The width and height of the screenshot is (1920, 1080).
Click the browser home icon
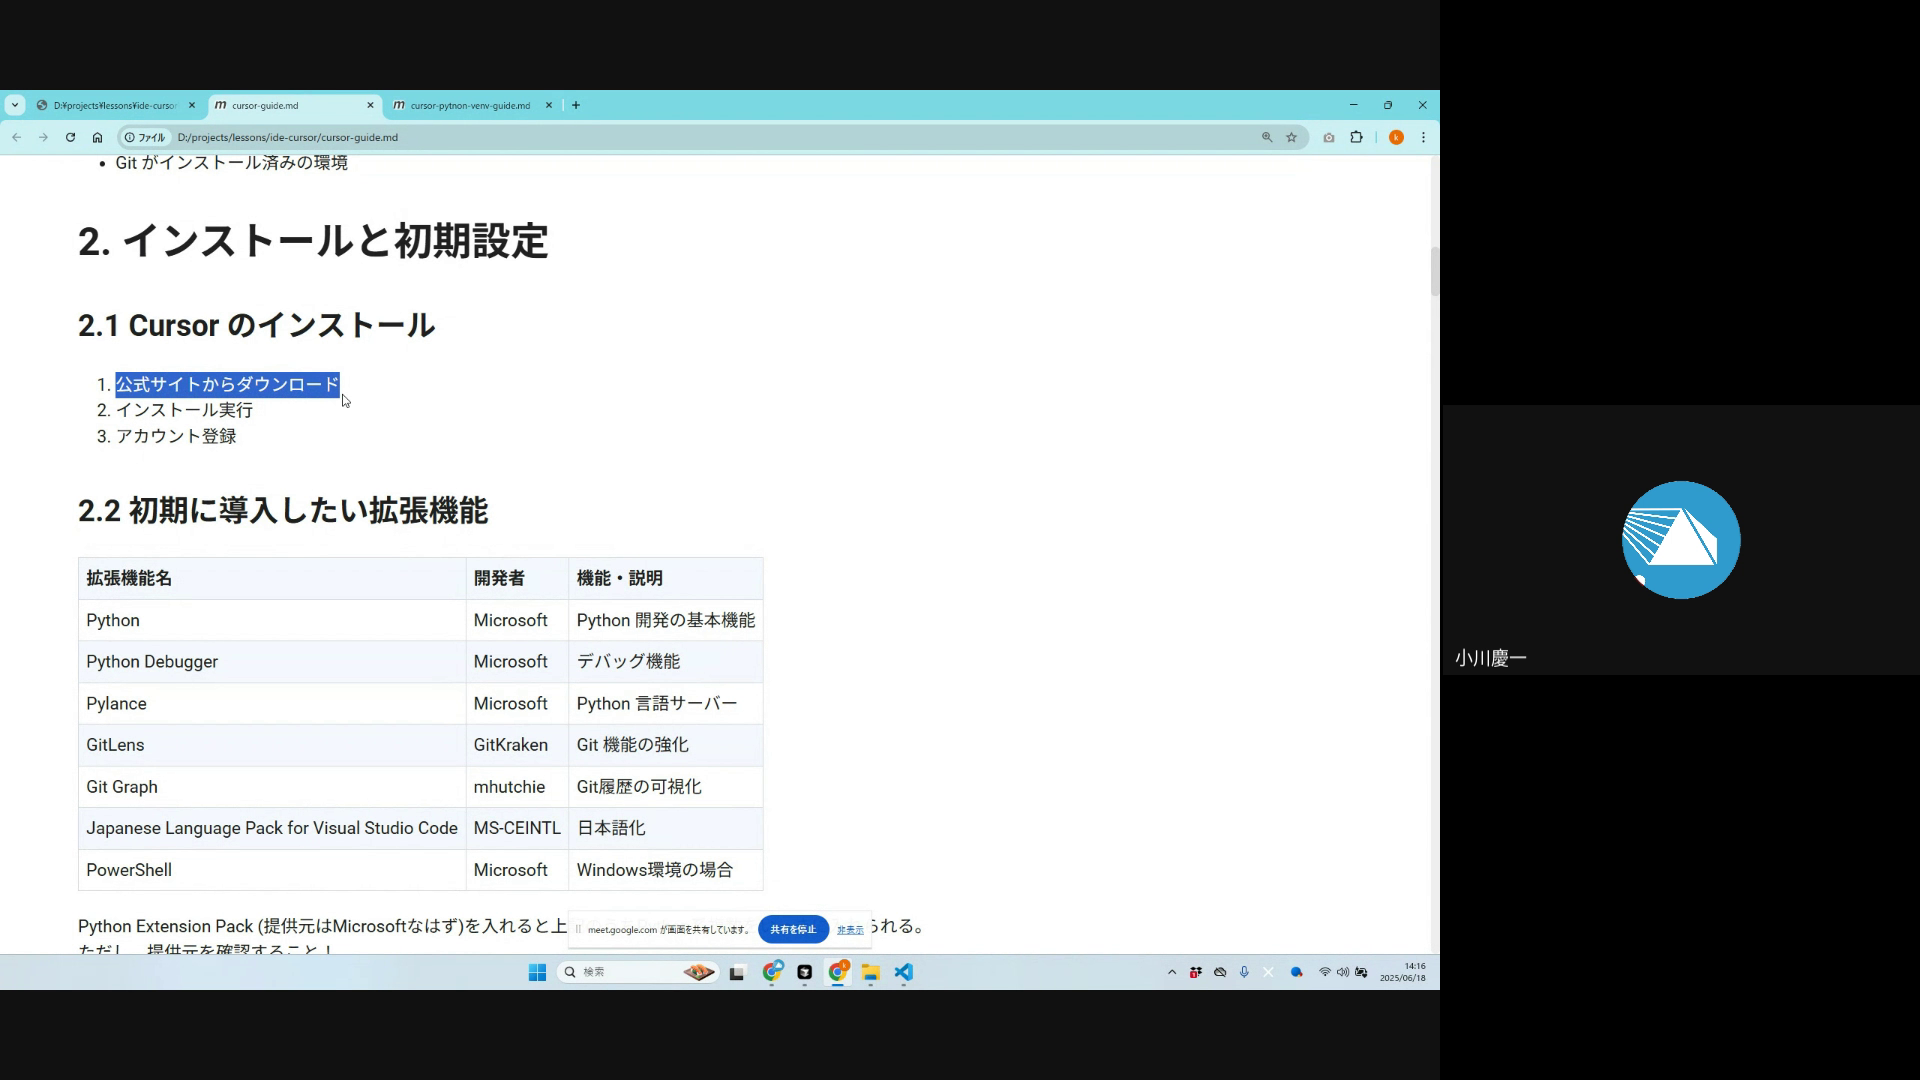point(97,138)
